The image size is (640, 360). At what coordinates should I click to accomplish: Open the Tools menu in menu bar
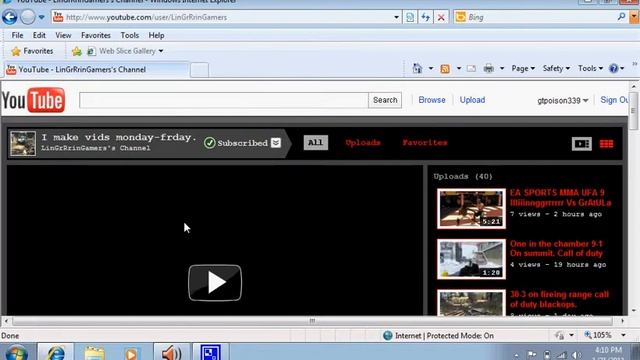point(130,36)
